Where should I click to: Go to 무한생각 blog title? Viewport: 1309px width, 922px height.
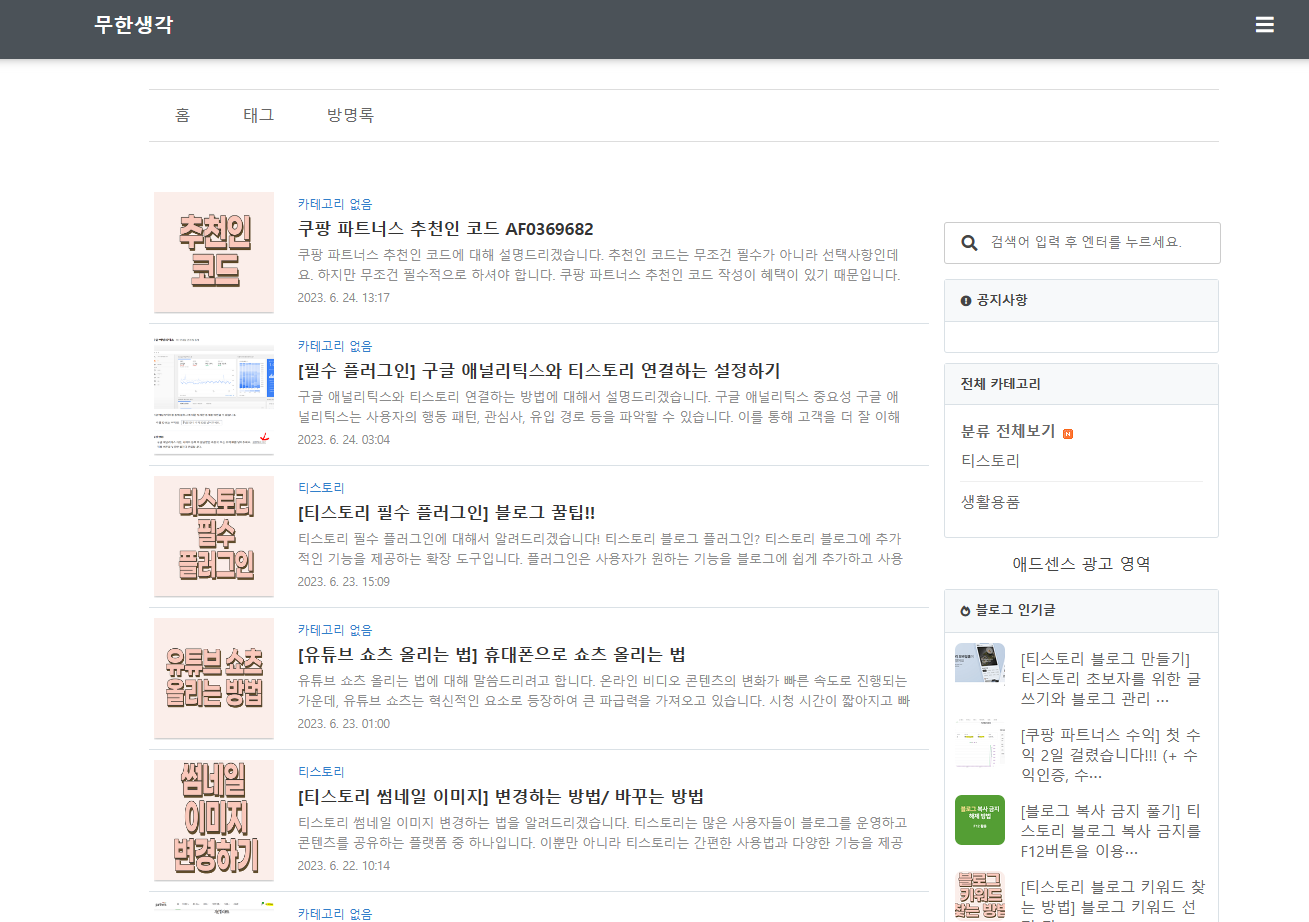[x=134, y=25]
